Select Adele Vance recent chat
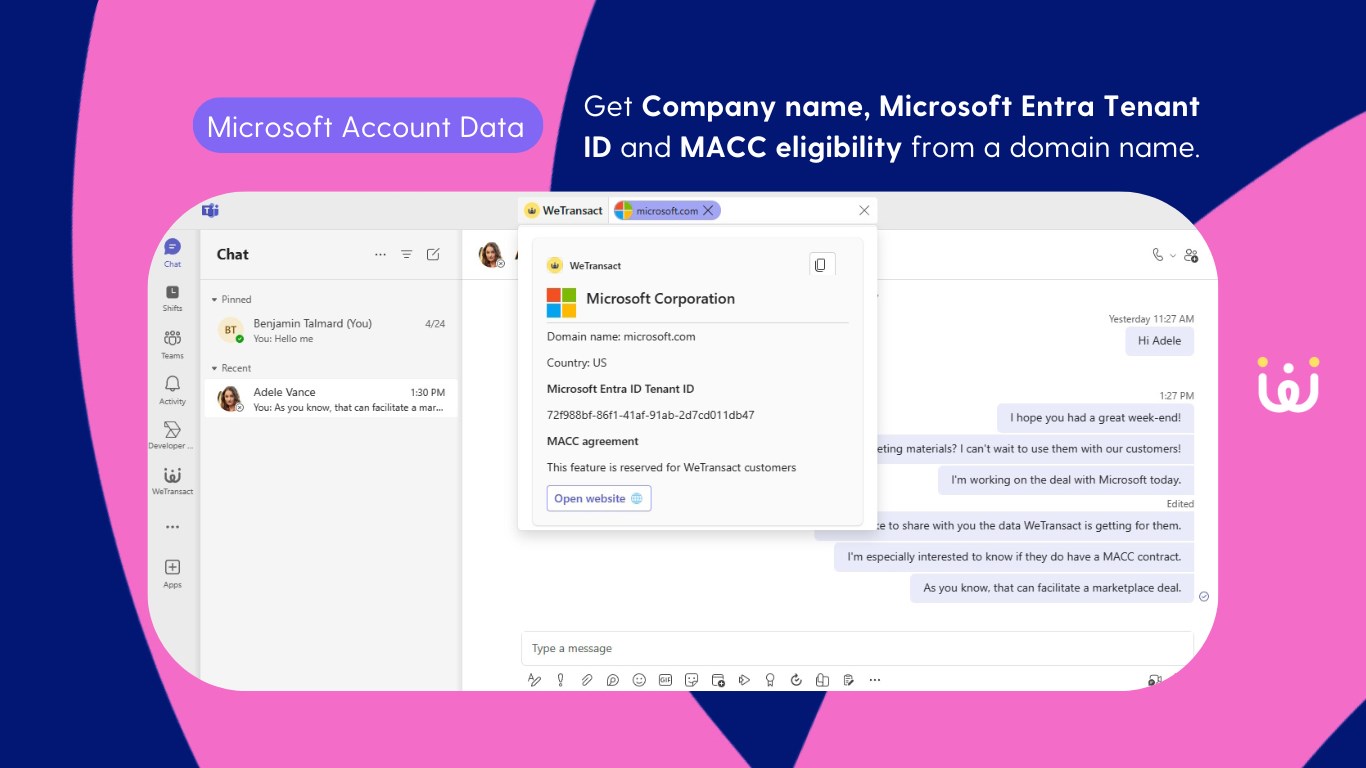Viewport: 1366px width, 768px height. click(331, 399)
